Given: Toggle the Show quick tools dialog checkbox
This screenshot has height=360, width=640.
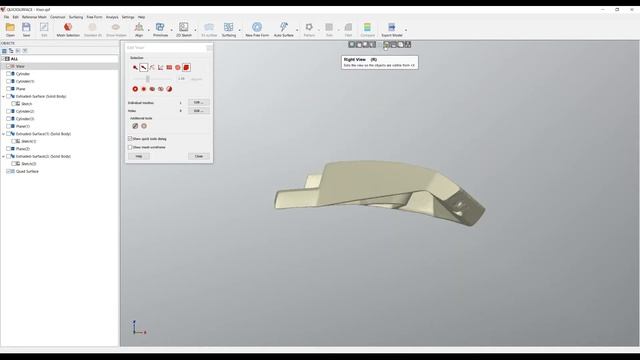Looking at the screenshot, I should [130, 139].
